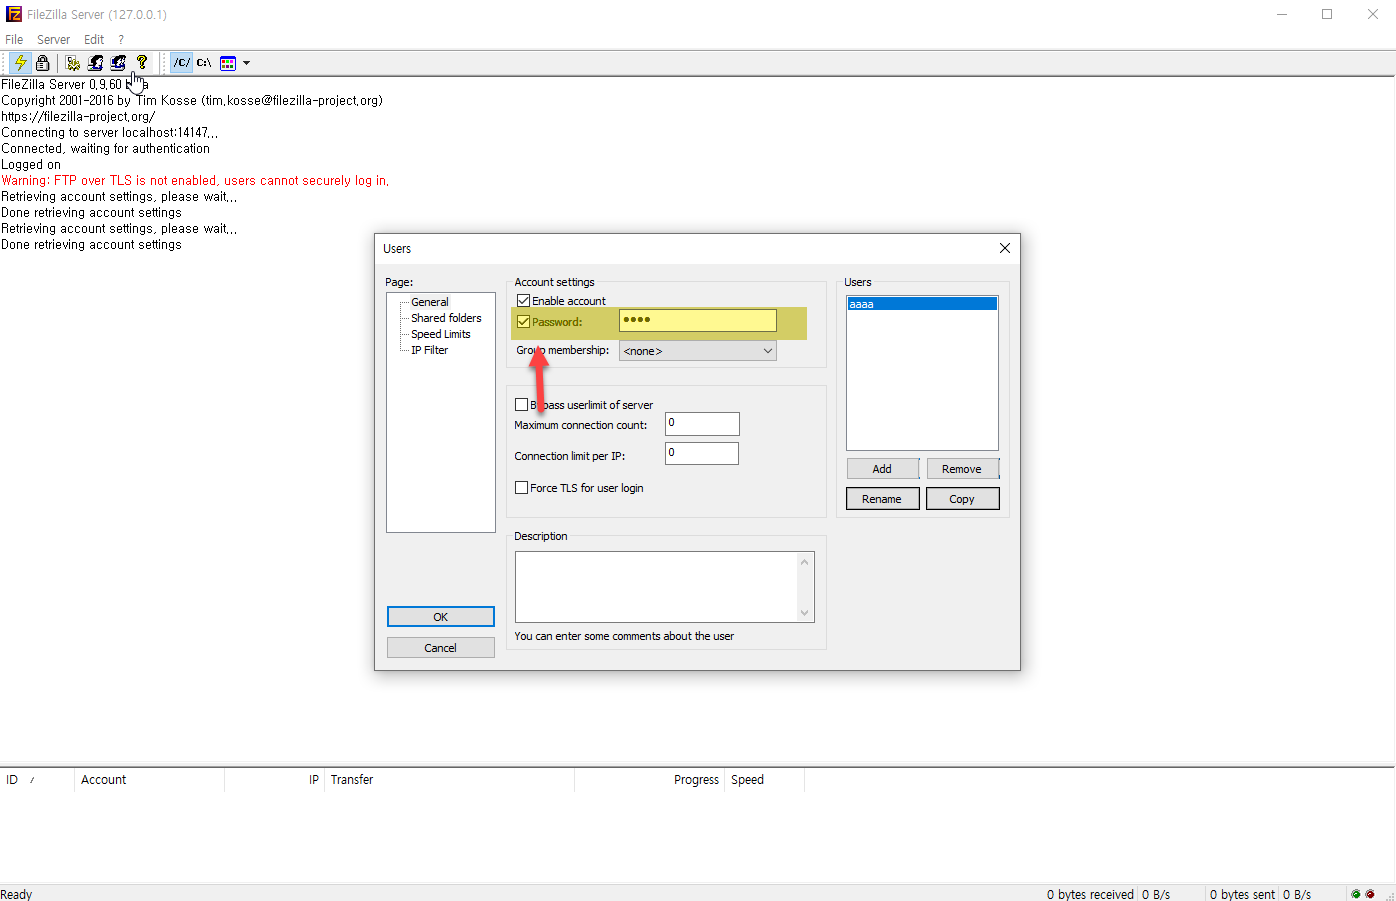
Task: Click the lock server padlock icon
Action: pos(42,62)
